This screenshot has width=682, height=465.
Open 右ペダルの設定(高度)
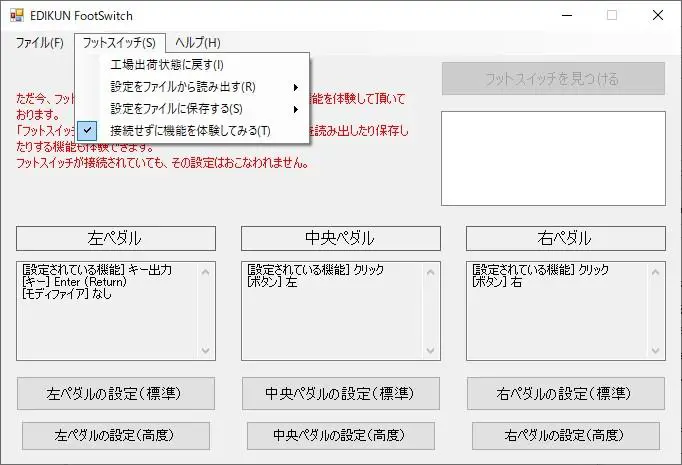pos(565,435)
